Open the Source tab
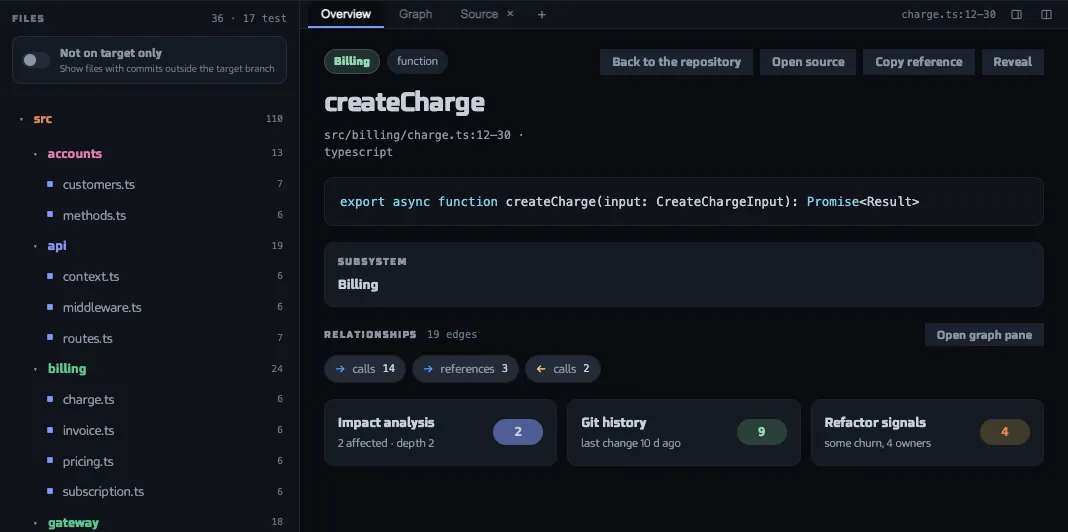The image size is (1068, 532). click(x=479, y=14)
